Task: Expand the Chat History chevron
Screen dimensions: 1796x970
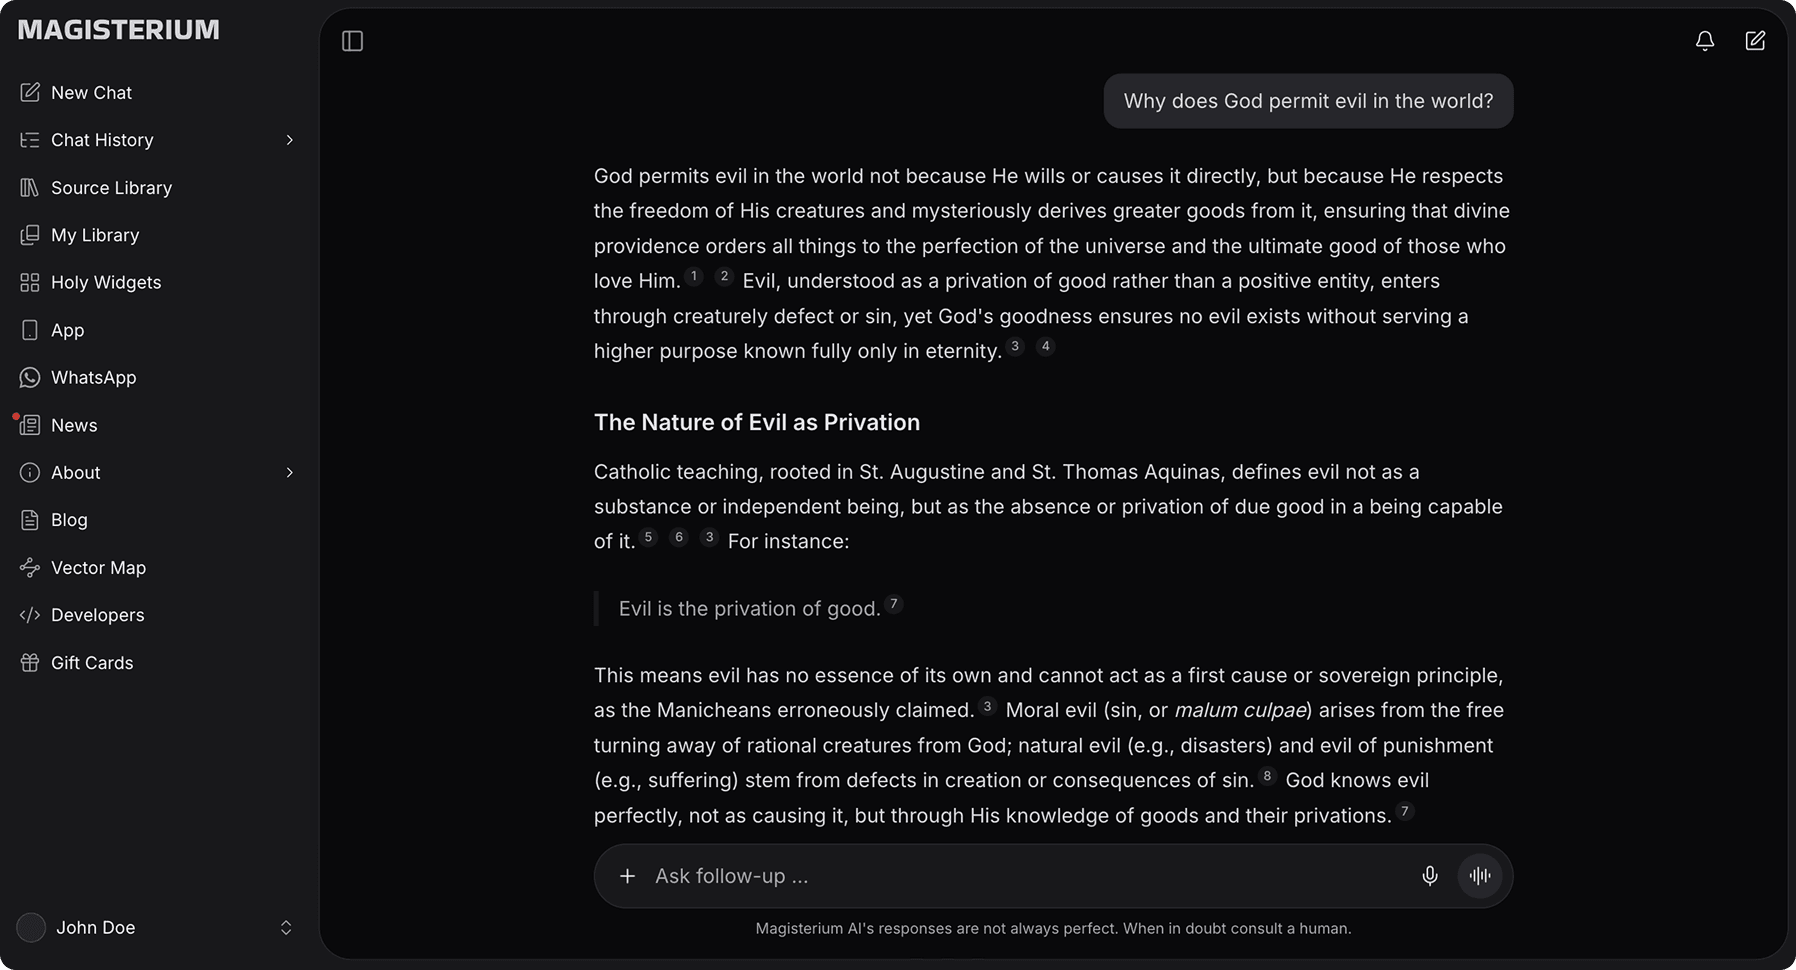Action: (290, 140)
